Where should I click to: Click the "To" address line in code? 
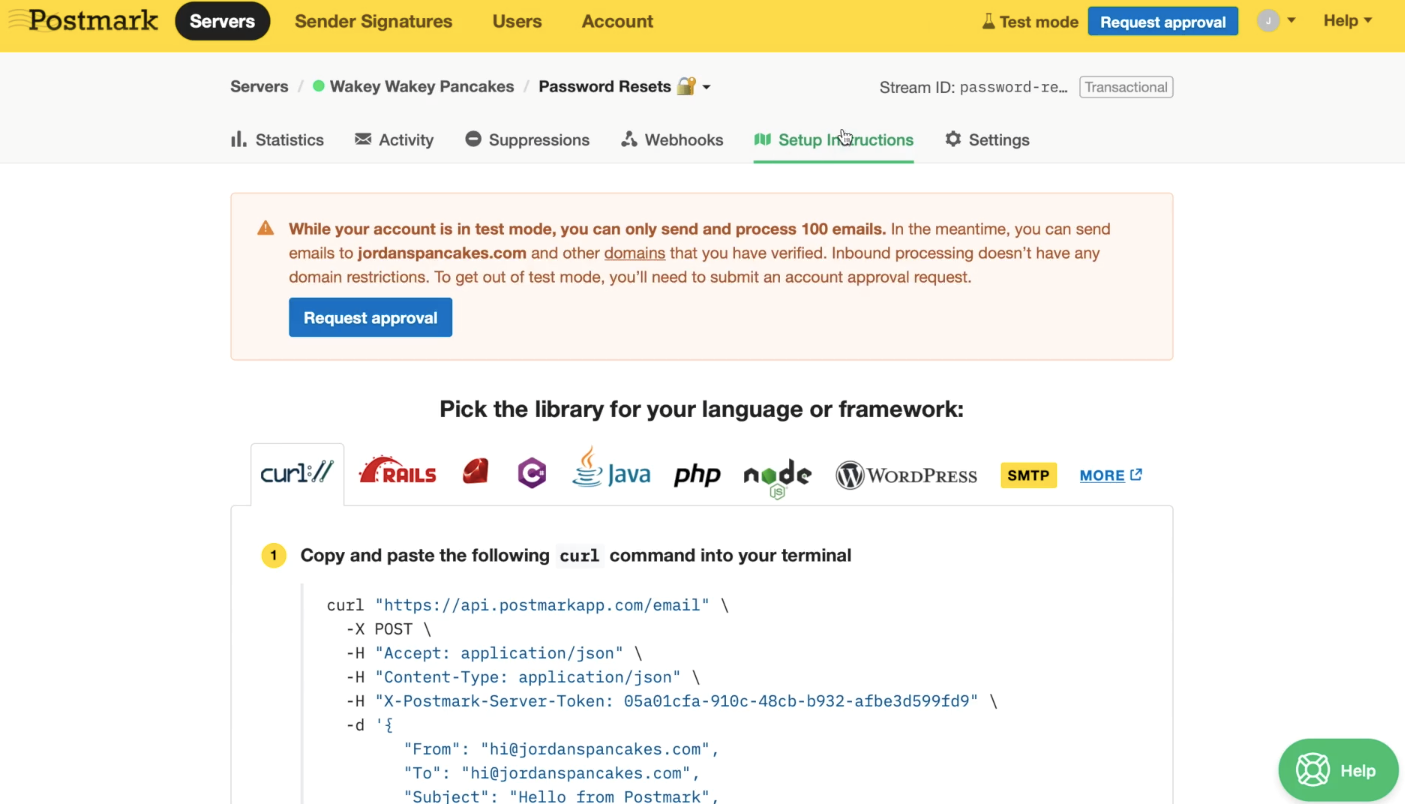552,773
